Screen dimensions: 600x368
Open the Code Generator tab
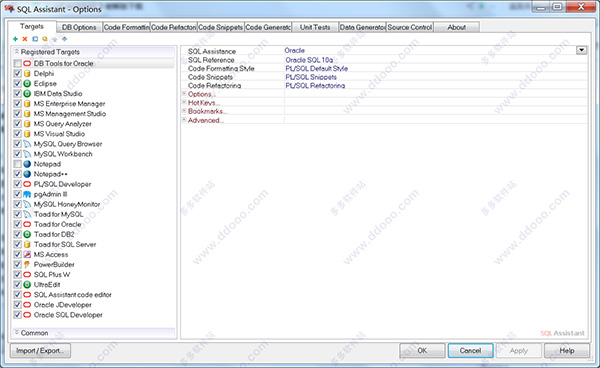pyautogui.click(x=268, y=27)
